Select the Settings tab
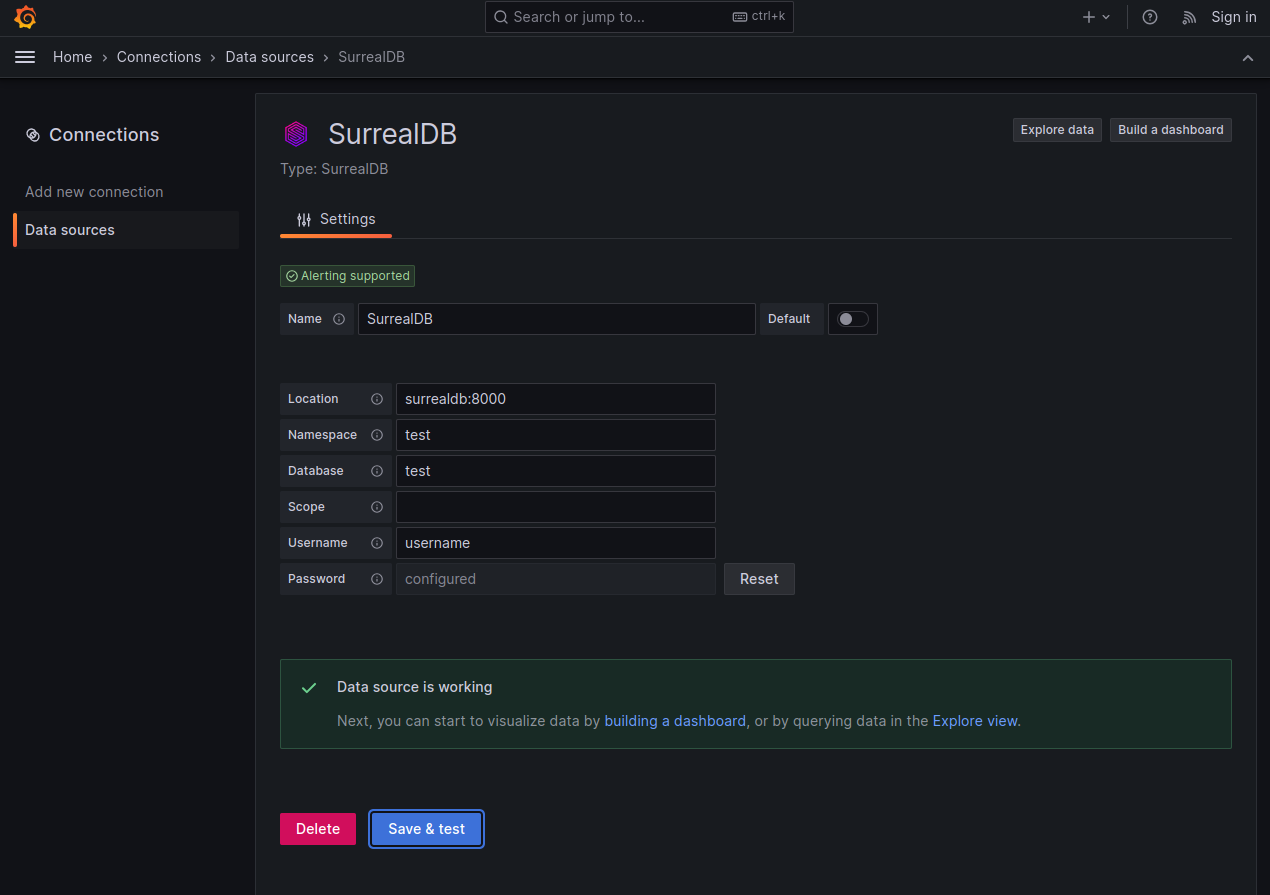The width and height of the screenshot is (1270, 895). click(x=336, y=219)
